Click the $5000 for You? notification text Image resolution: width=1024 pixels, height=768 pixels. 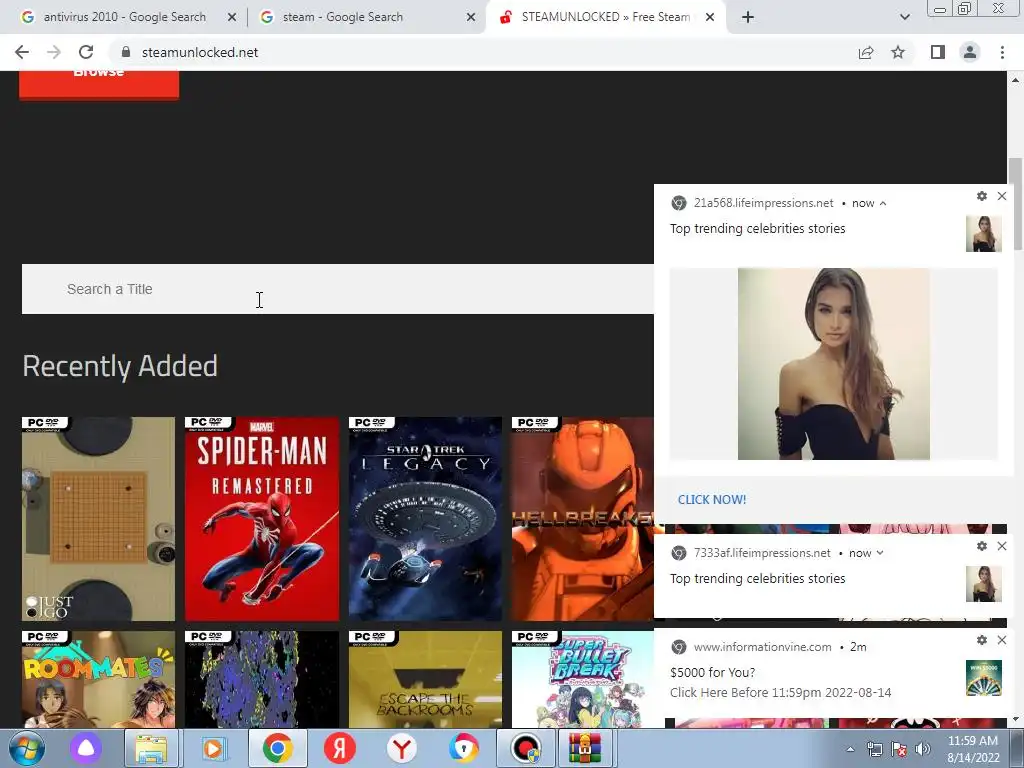pos(712,673)
